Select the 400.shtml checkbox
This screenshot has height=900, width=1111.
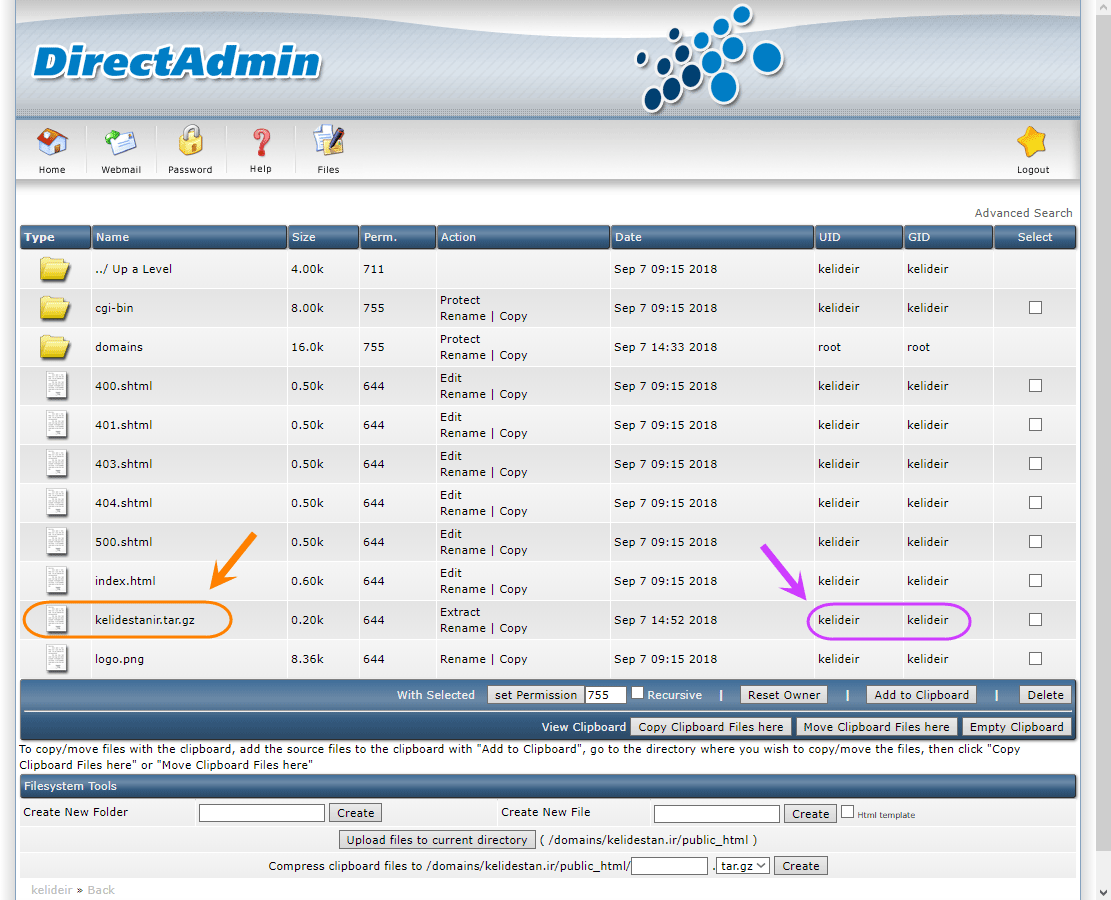(x=1035, y=386)
